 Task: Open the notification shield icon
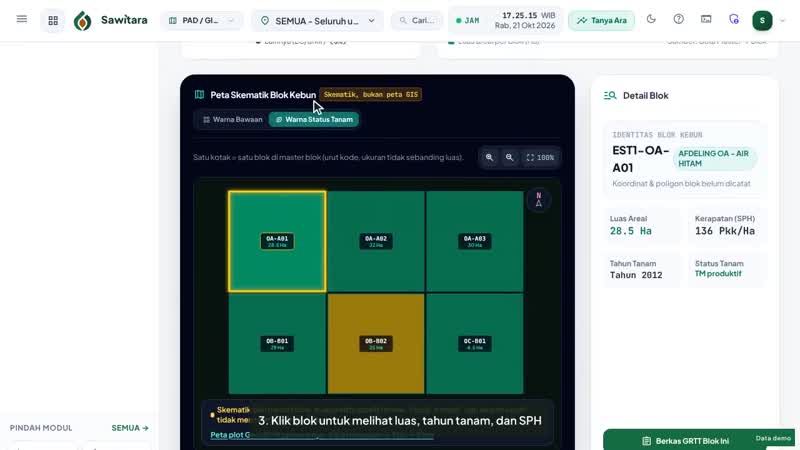point(734,19)
